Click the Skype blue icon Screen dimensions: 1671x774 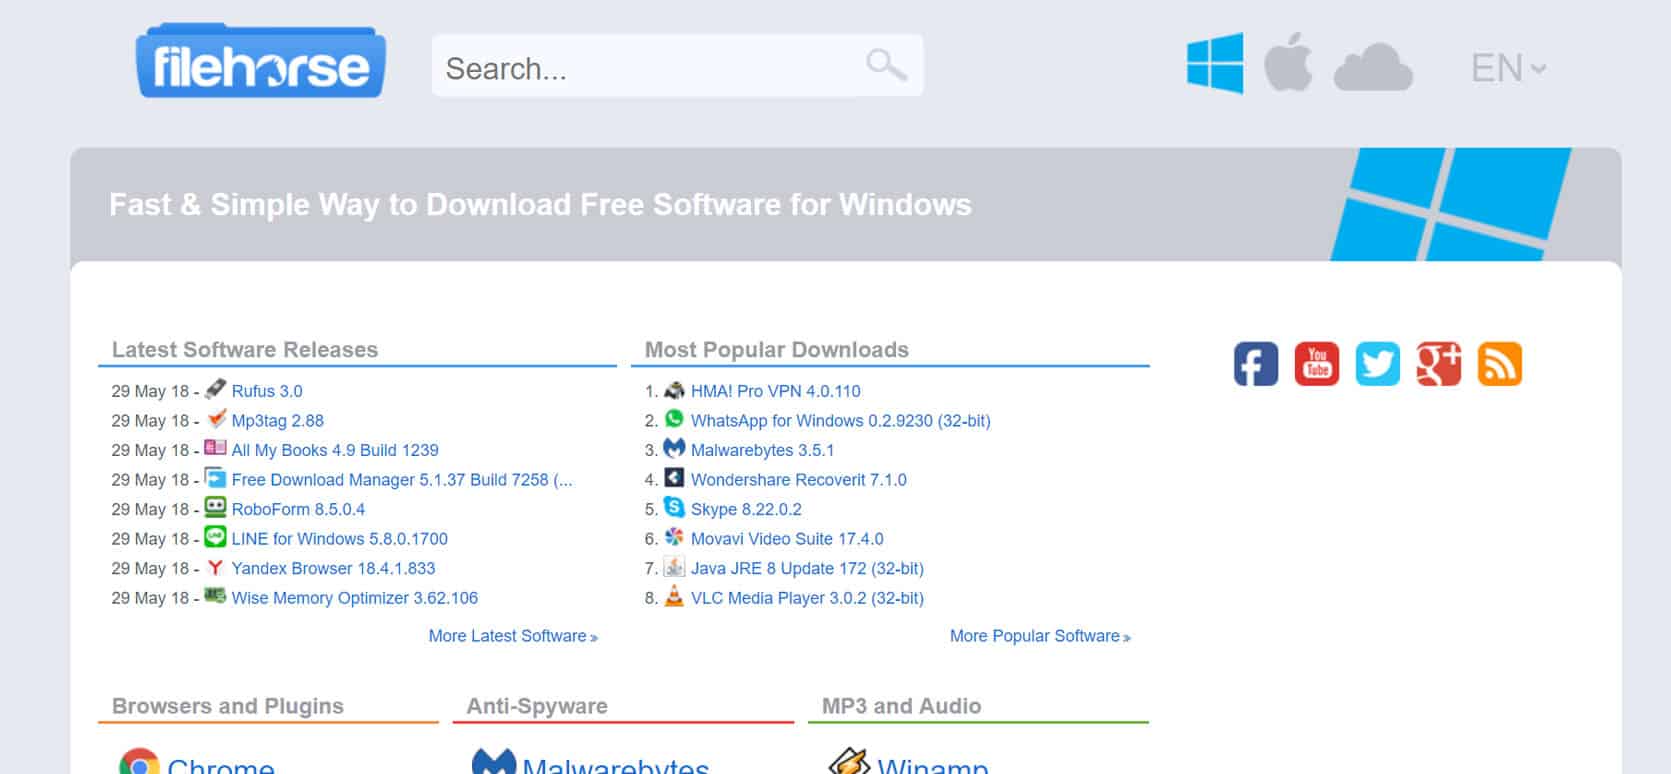click(x=675, y=507)
